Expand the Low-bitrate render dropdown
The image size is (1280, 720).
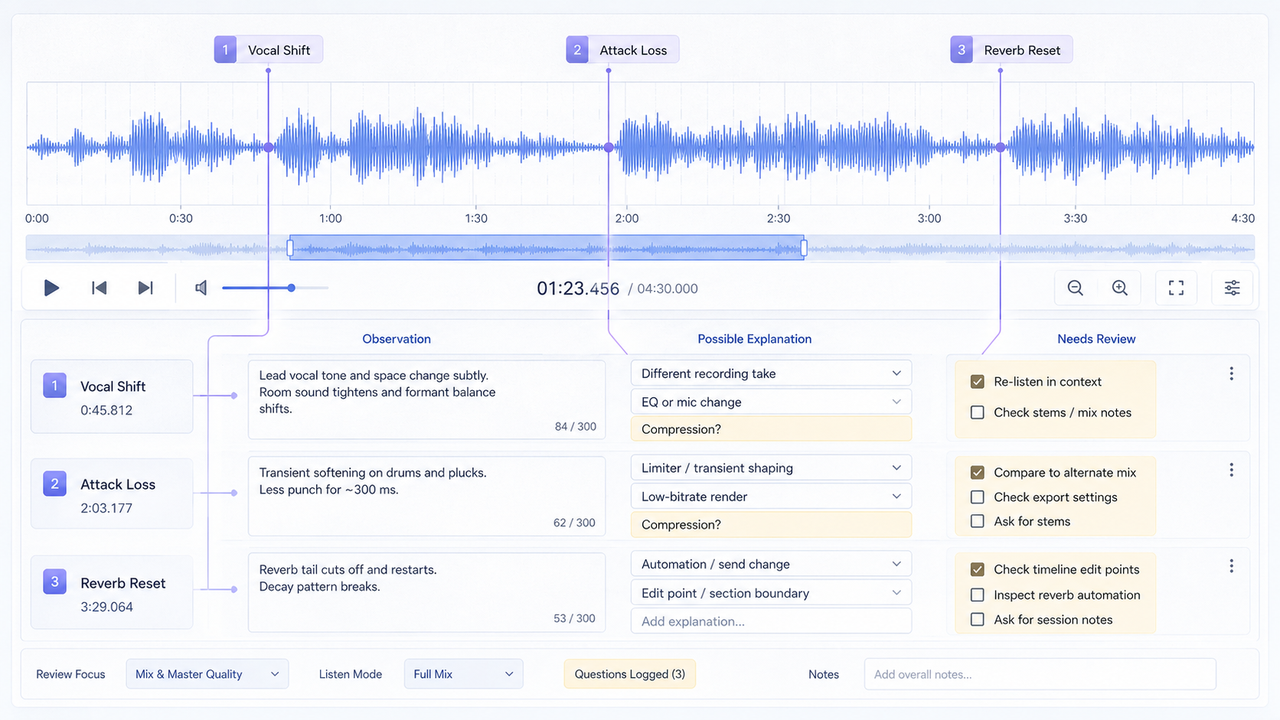[771, 496]
